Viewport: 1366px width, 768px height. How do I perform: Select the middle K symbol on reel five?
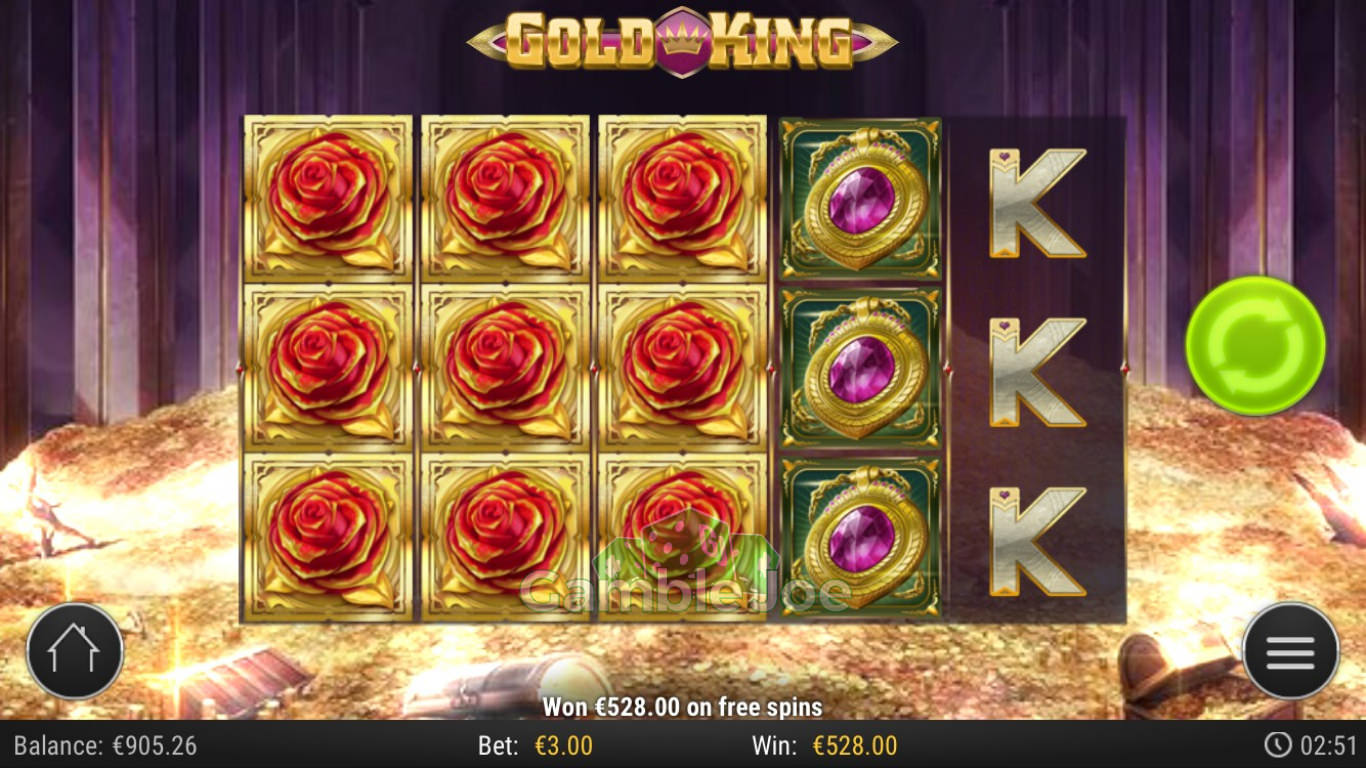tap(1037, 372)
